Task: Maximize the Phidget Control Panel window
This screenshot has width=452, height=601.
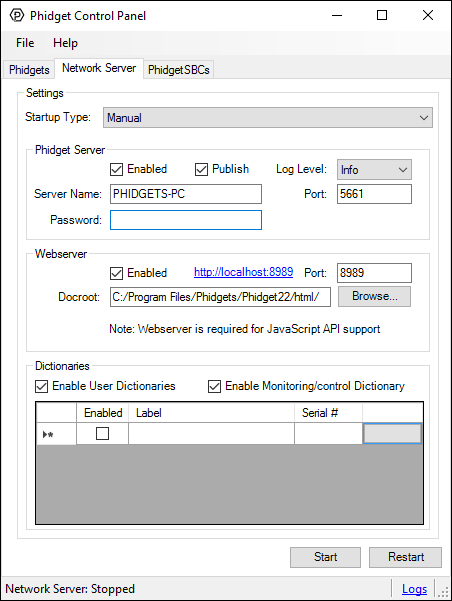Action: 382,16
